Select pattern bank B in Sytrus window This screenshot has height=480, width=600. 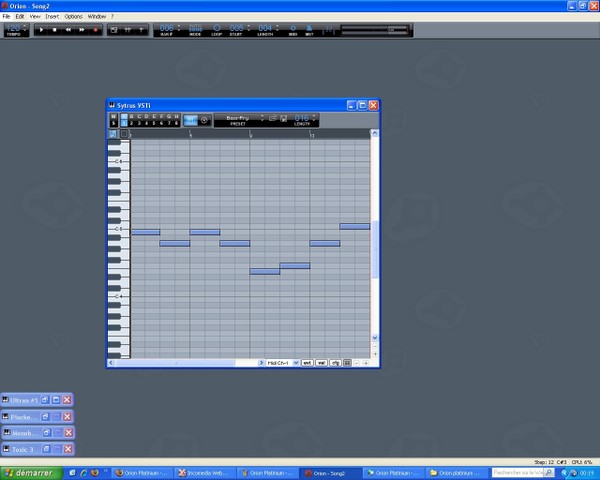[131, 117]
